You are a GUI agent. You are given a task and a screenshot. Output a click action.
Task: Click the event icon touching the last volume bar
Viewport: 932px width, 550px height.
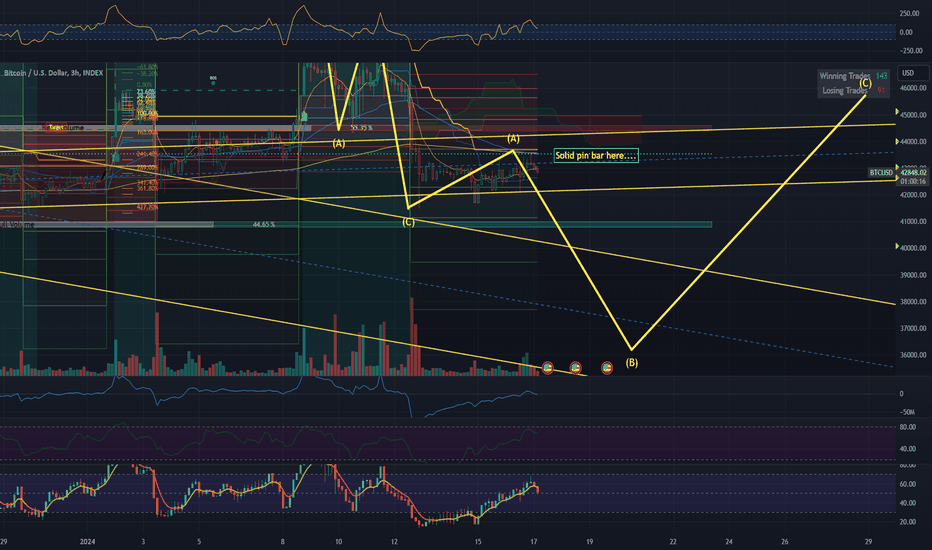(547, 368)
